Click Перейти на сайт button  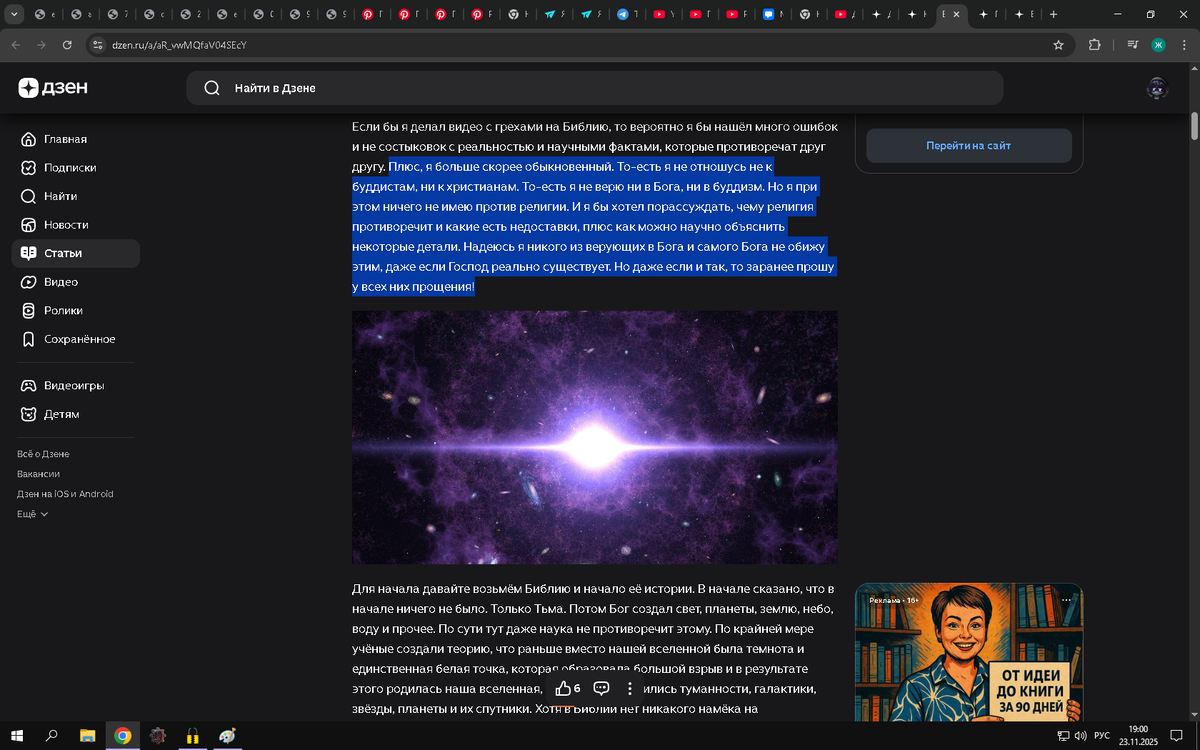tap(968, 146)
